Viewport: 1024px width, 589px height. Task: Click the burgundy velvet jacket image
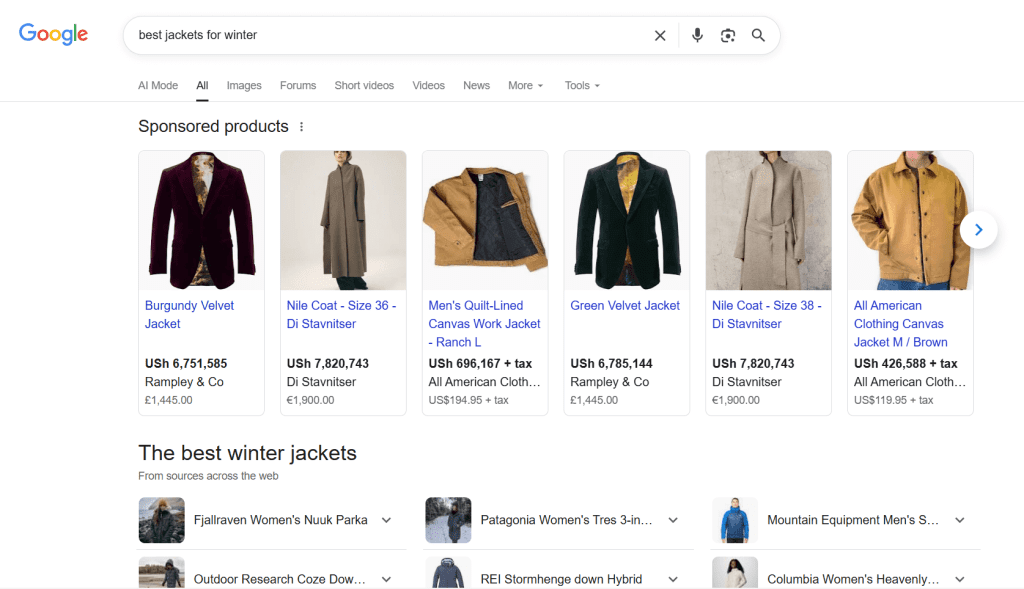click(201, 221)
